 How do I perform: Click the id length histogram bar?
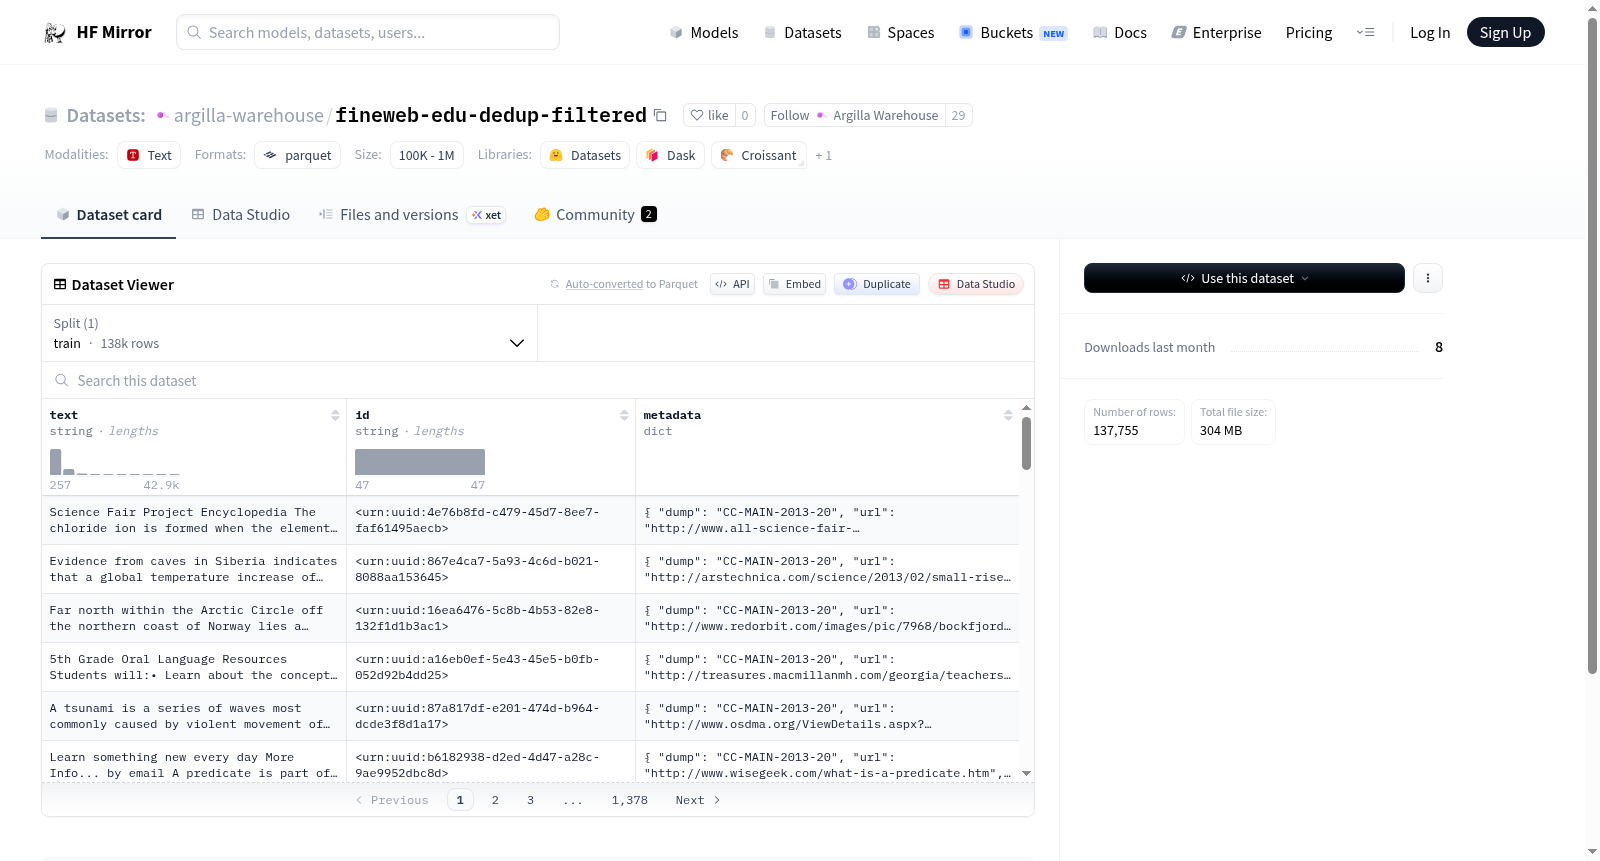[x=420, y=462]
